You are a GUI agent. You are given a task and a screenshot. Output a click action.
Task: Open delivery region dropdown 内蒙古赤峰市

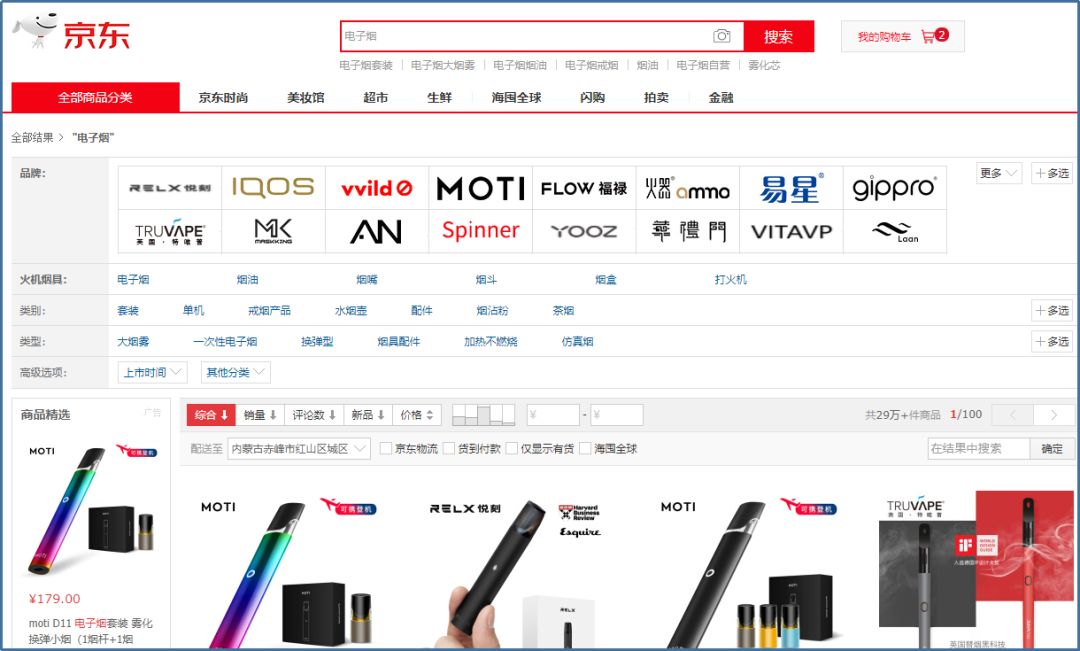tap(299, 448)
